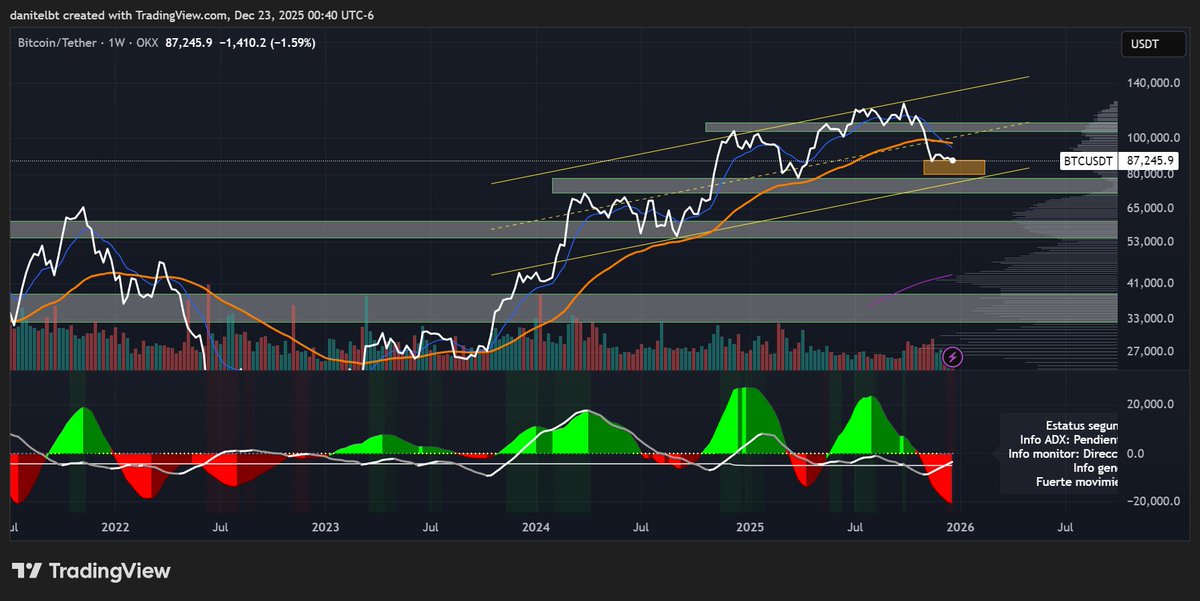Click the 2022 label on time axis
This screenshot has width=1200, height=601.
[116, 526]
